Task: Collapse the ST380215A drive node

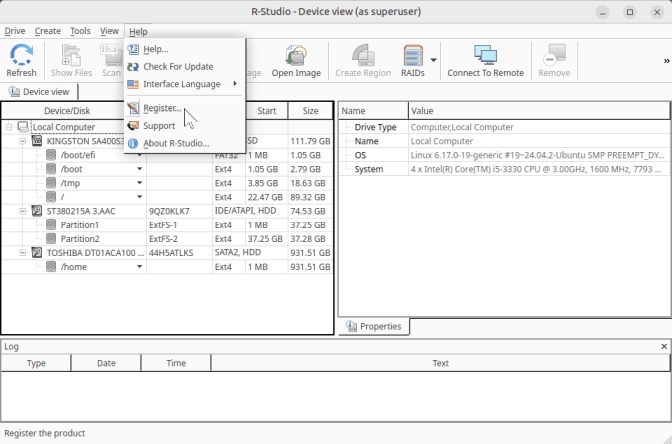Action: (x=23, y=211)
